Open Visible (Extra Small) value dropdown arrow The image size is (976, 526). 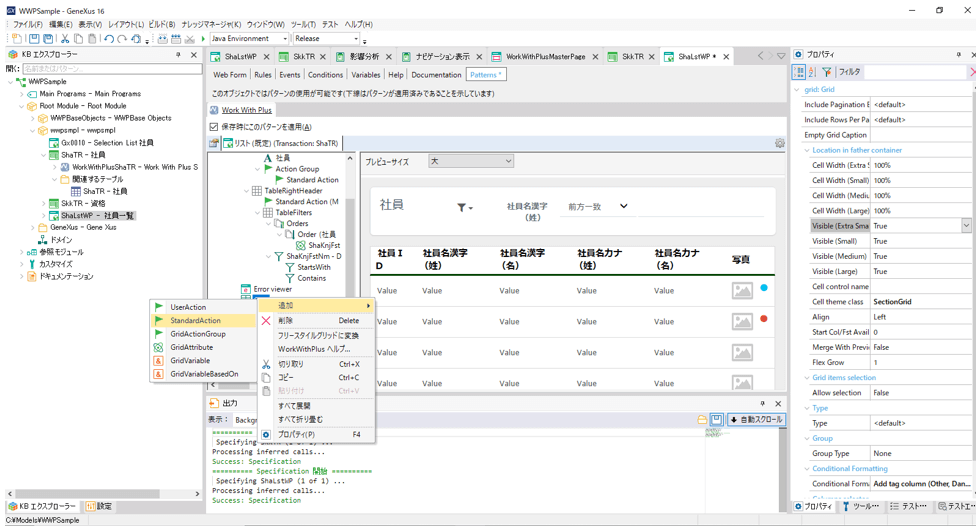pos(965,226)
